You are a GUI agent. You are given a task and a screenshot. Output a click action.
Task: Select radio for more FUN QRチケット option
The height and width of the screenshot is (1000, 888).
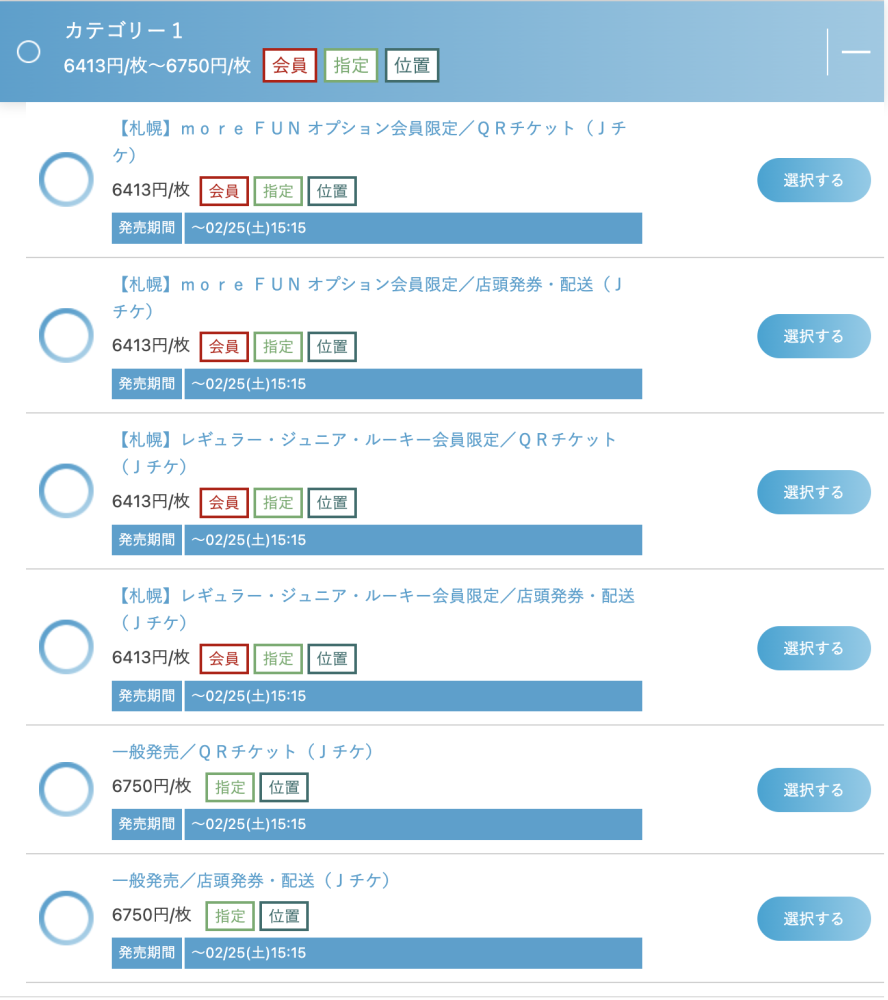tap(66, 179)
